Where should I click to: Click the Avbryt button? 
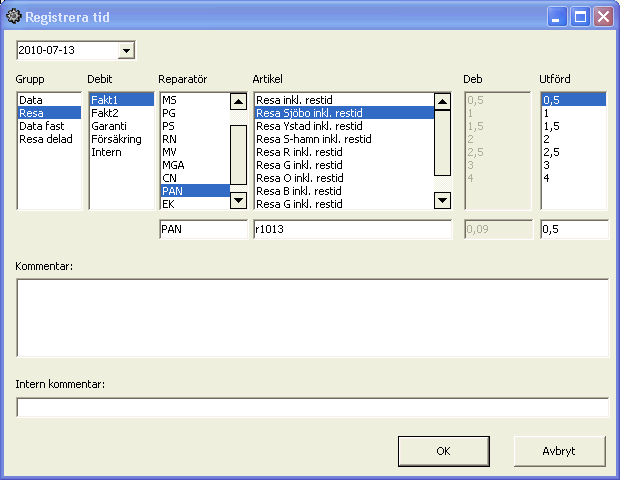pyautogui.click(x=559, y=451)
